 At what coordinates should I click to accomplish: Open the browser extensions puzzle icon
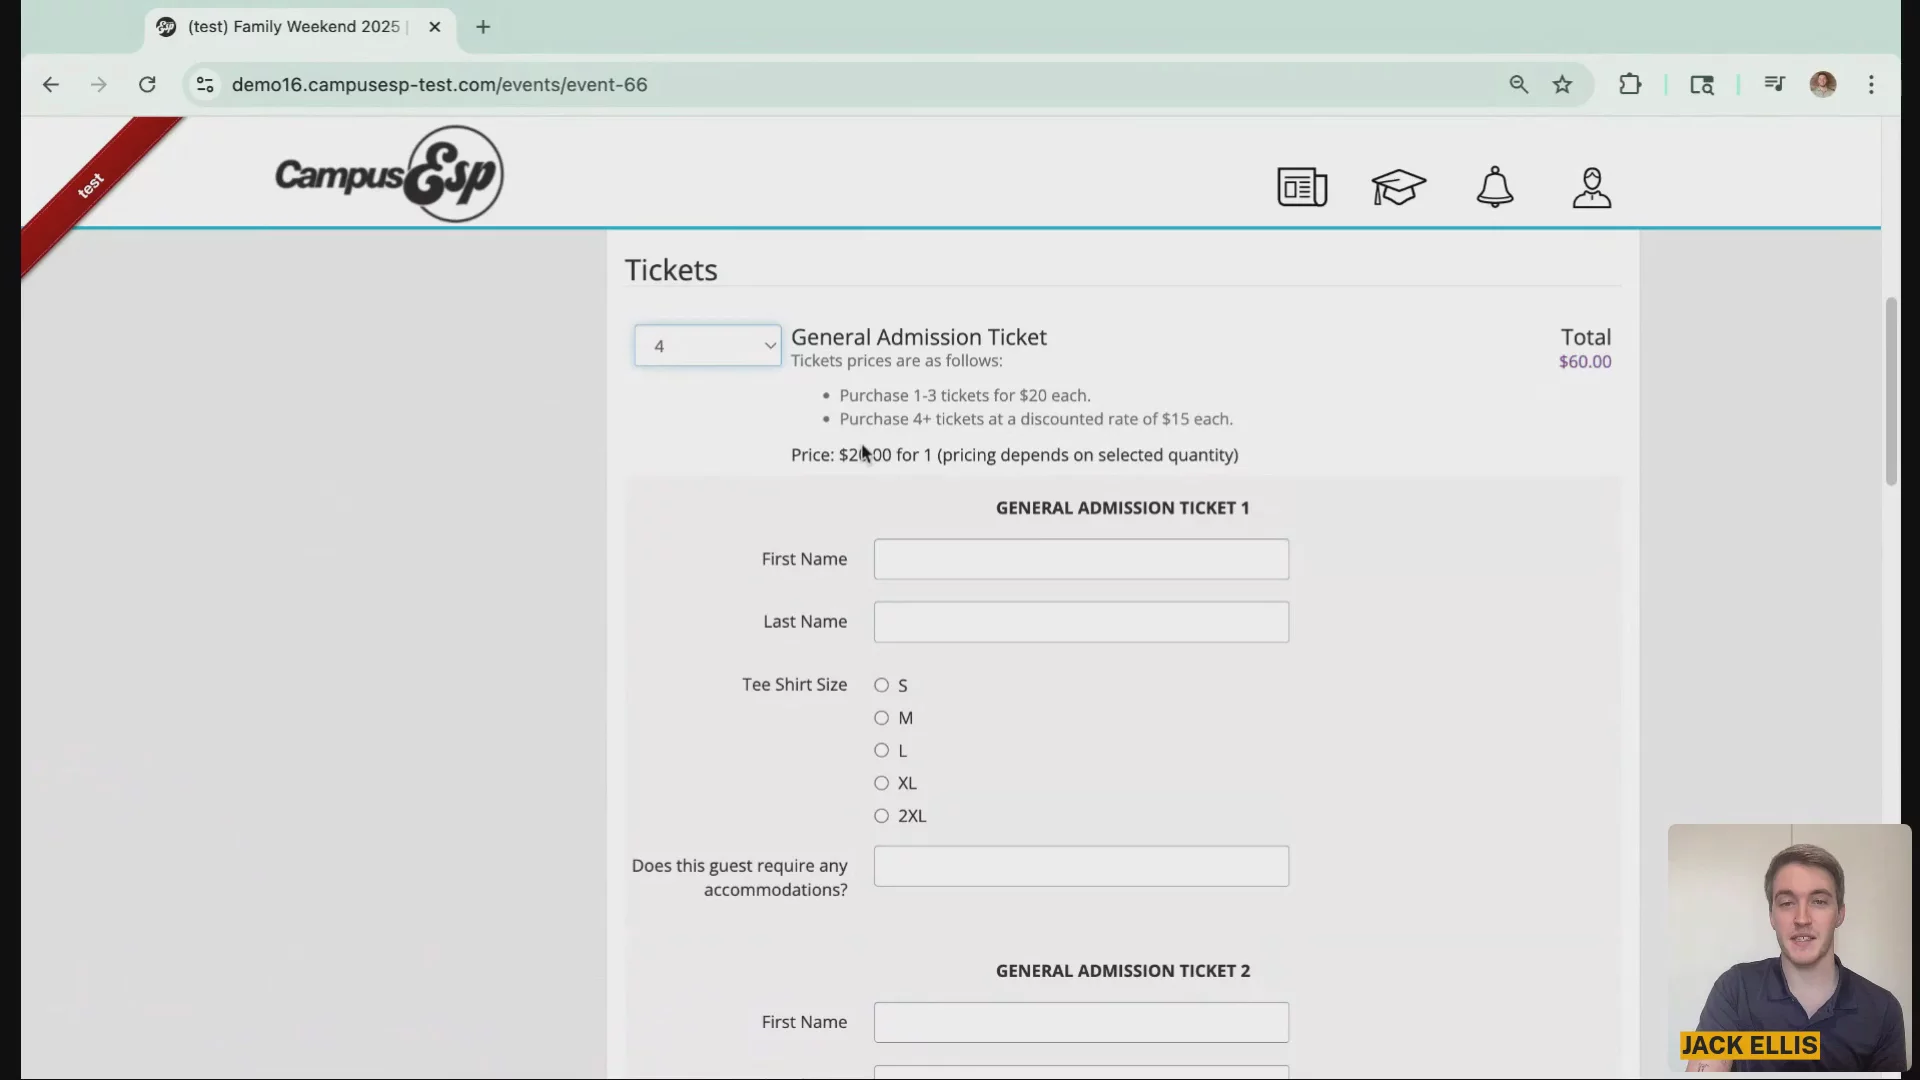tap(1630, 85)
